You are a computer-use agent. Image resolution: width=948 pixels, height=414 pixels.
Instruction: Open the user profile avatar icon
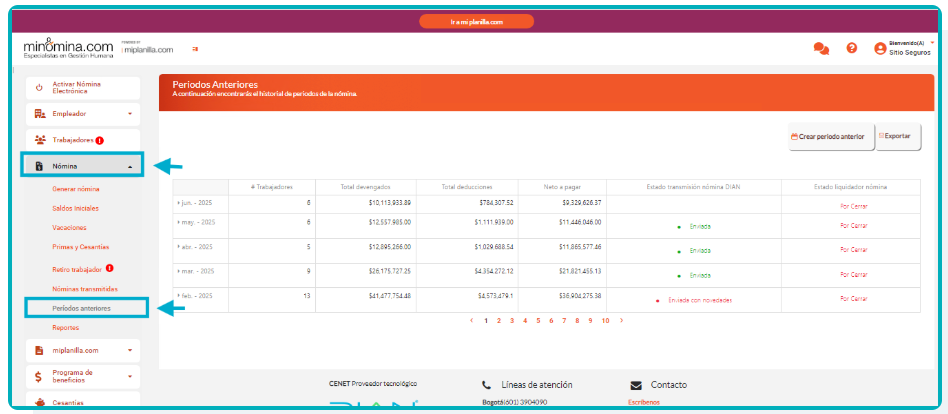(880, 48)
